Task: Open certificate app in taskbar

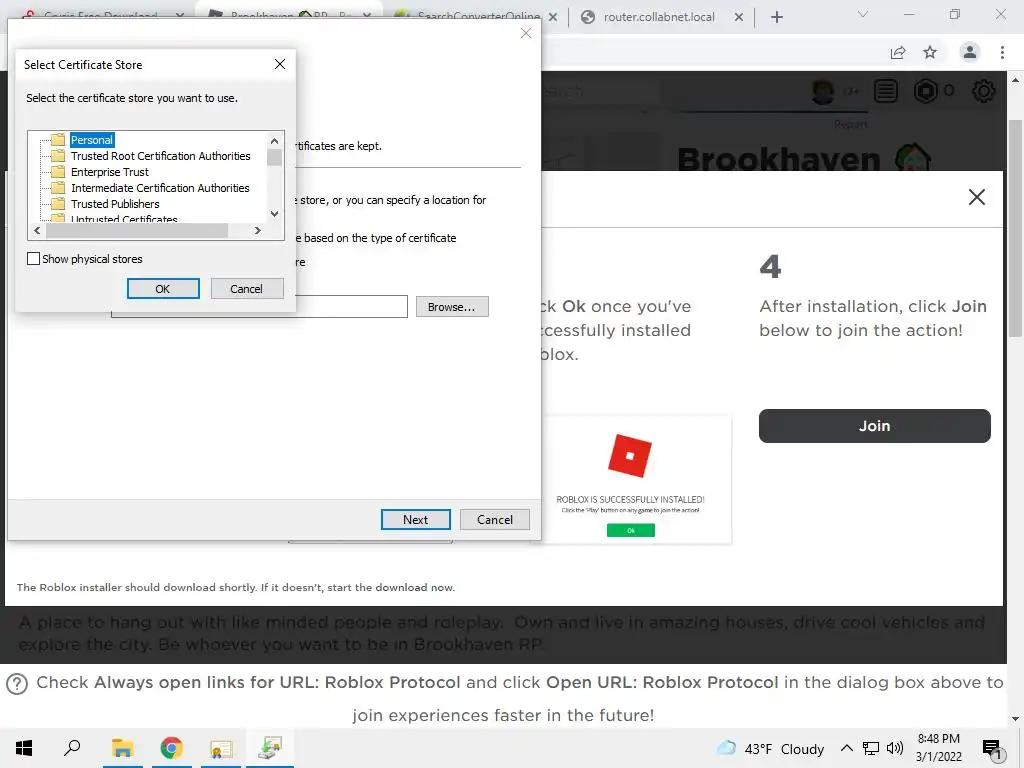Action: [x=221, y=749]
